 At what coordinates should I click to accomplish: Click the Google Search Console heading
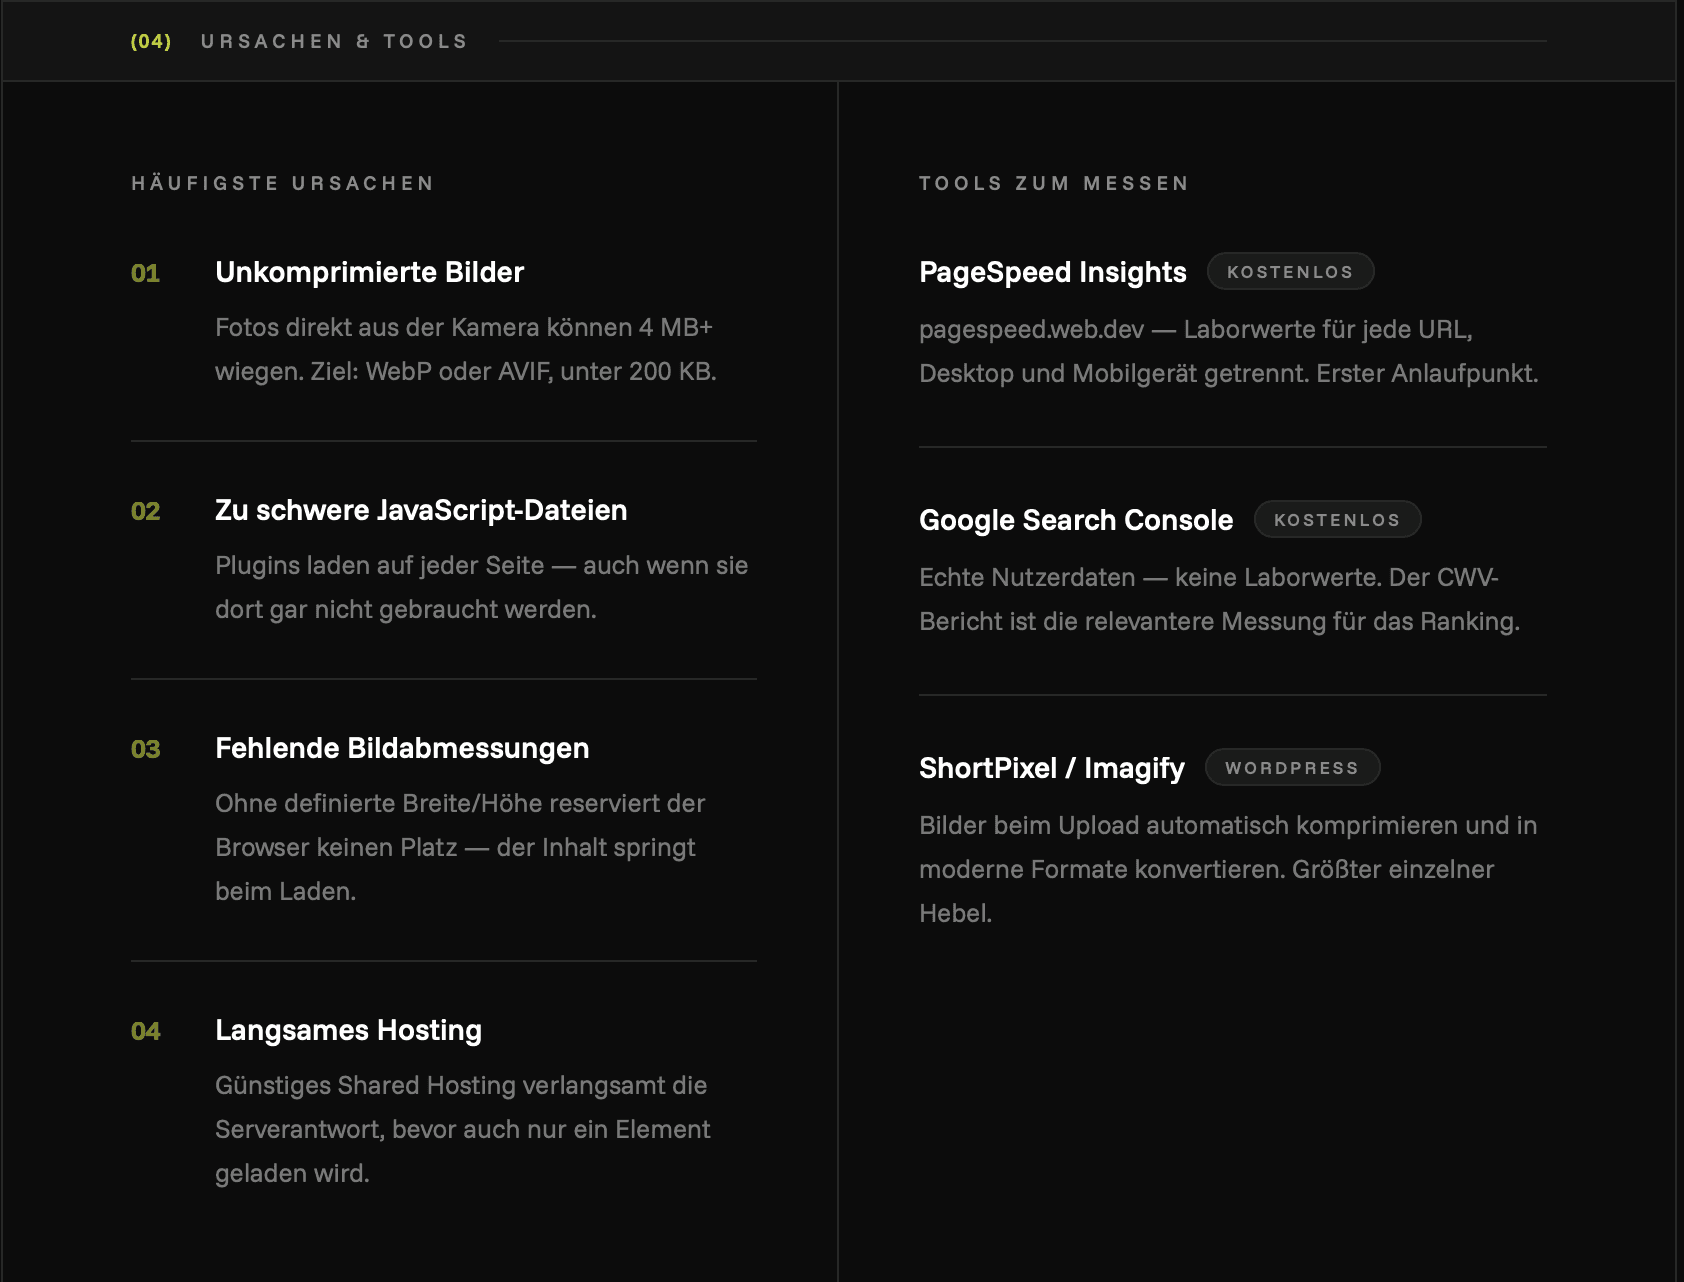coord(1076,520)
